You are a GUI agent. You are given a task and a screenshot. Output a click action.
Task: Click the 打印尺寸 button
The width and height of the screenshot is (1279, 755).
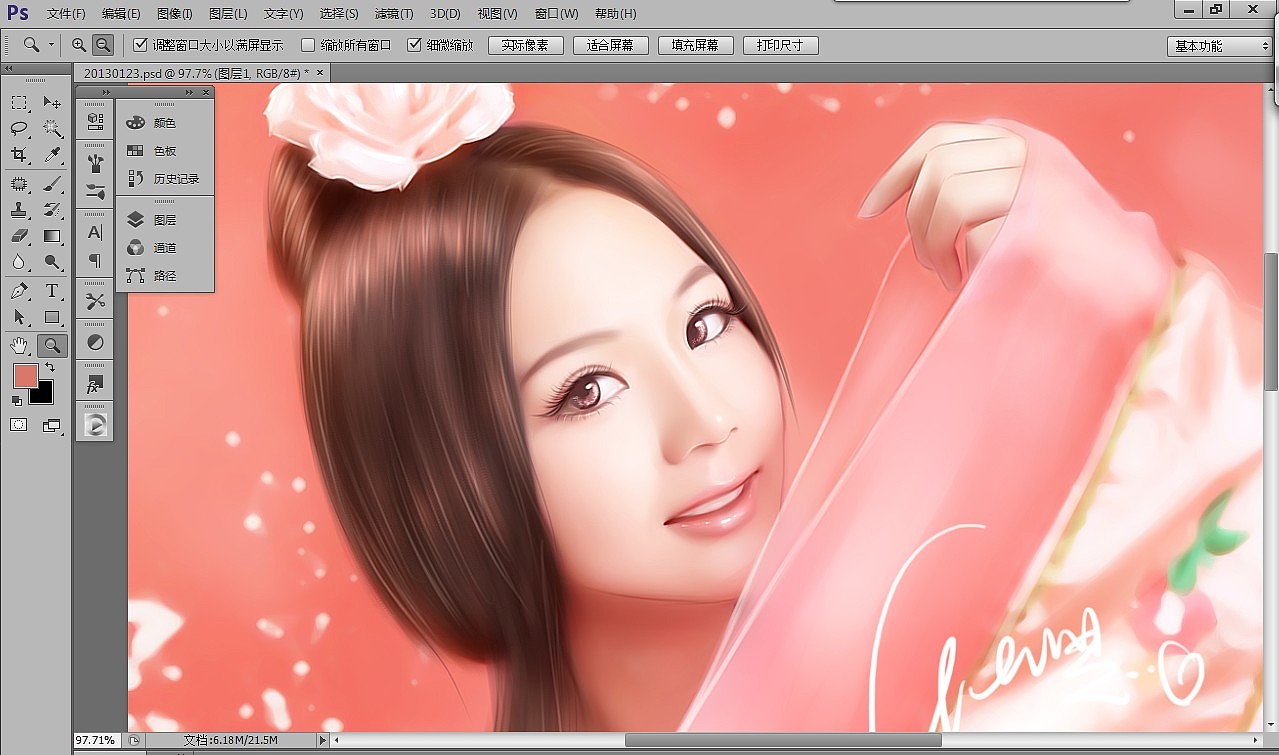coord(781,46)
